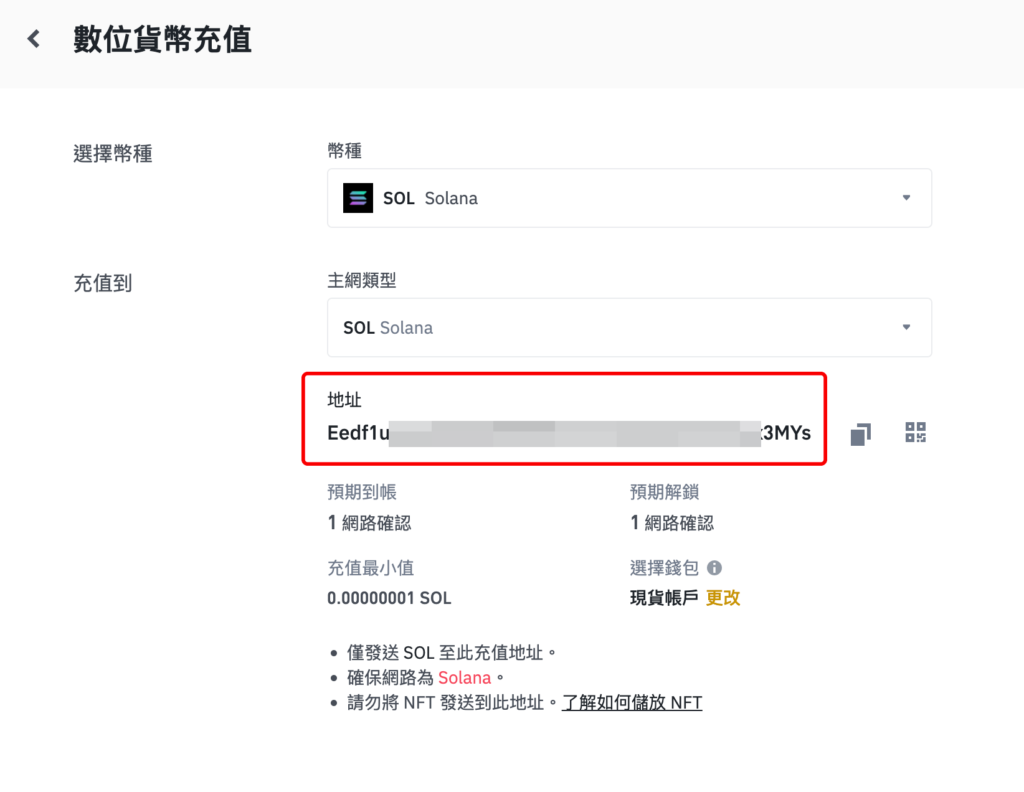Select the address text starting Eedf1u

tap(569, 433)
